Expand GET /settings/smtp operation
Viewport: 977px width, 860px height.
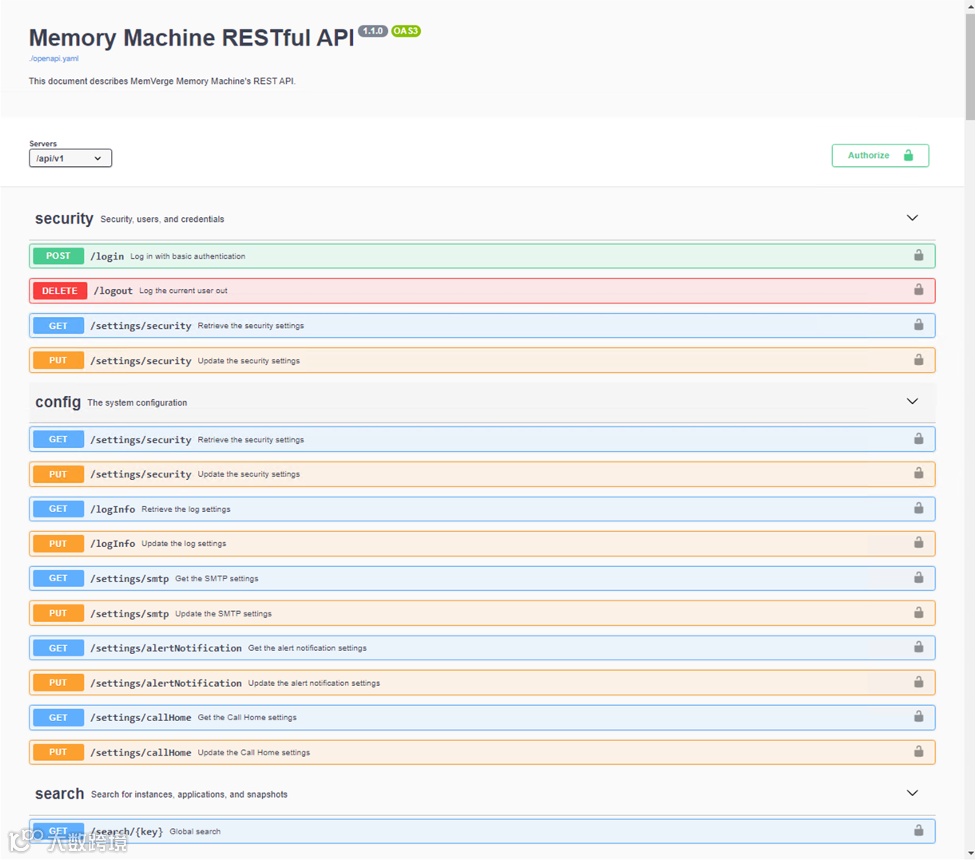point(482,578)
